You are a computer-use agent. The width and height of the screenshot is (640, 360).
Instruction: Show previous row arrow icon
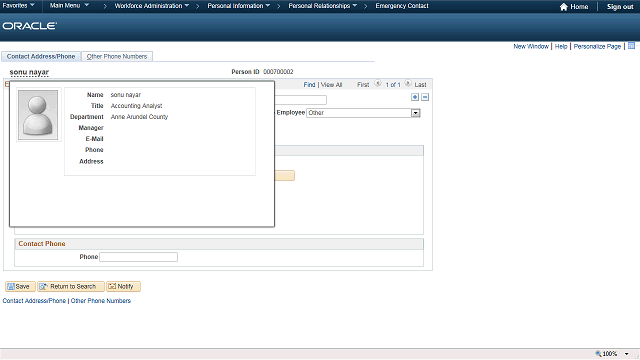click(x=378, y=83)
